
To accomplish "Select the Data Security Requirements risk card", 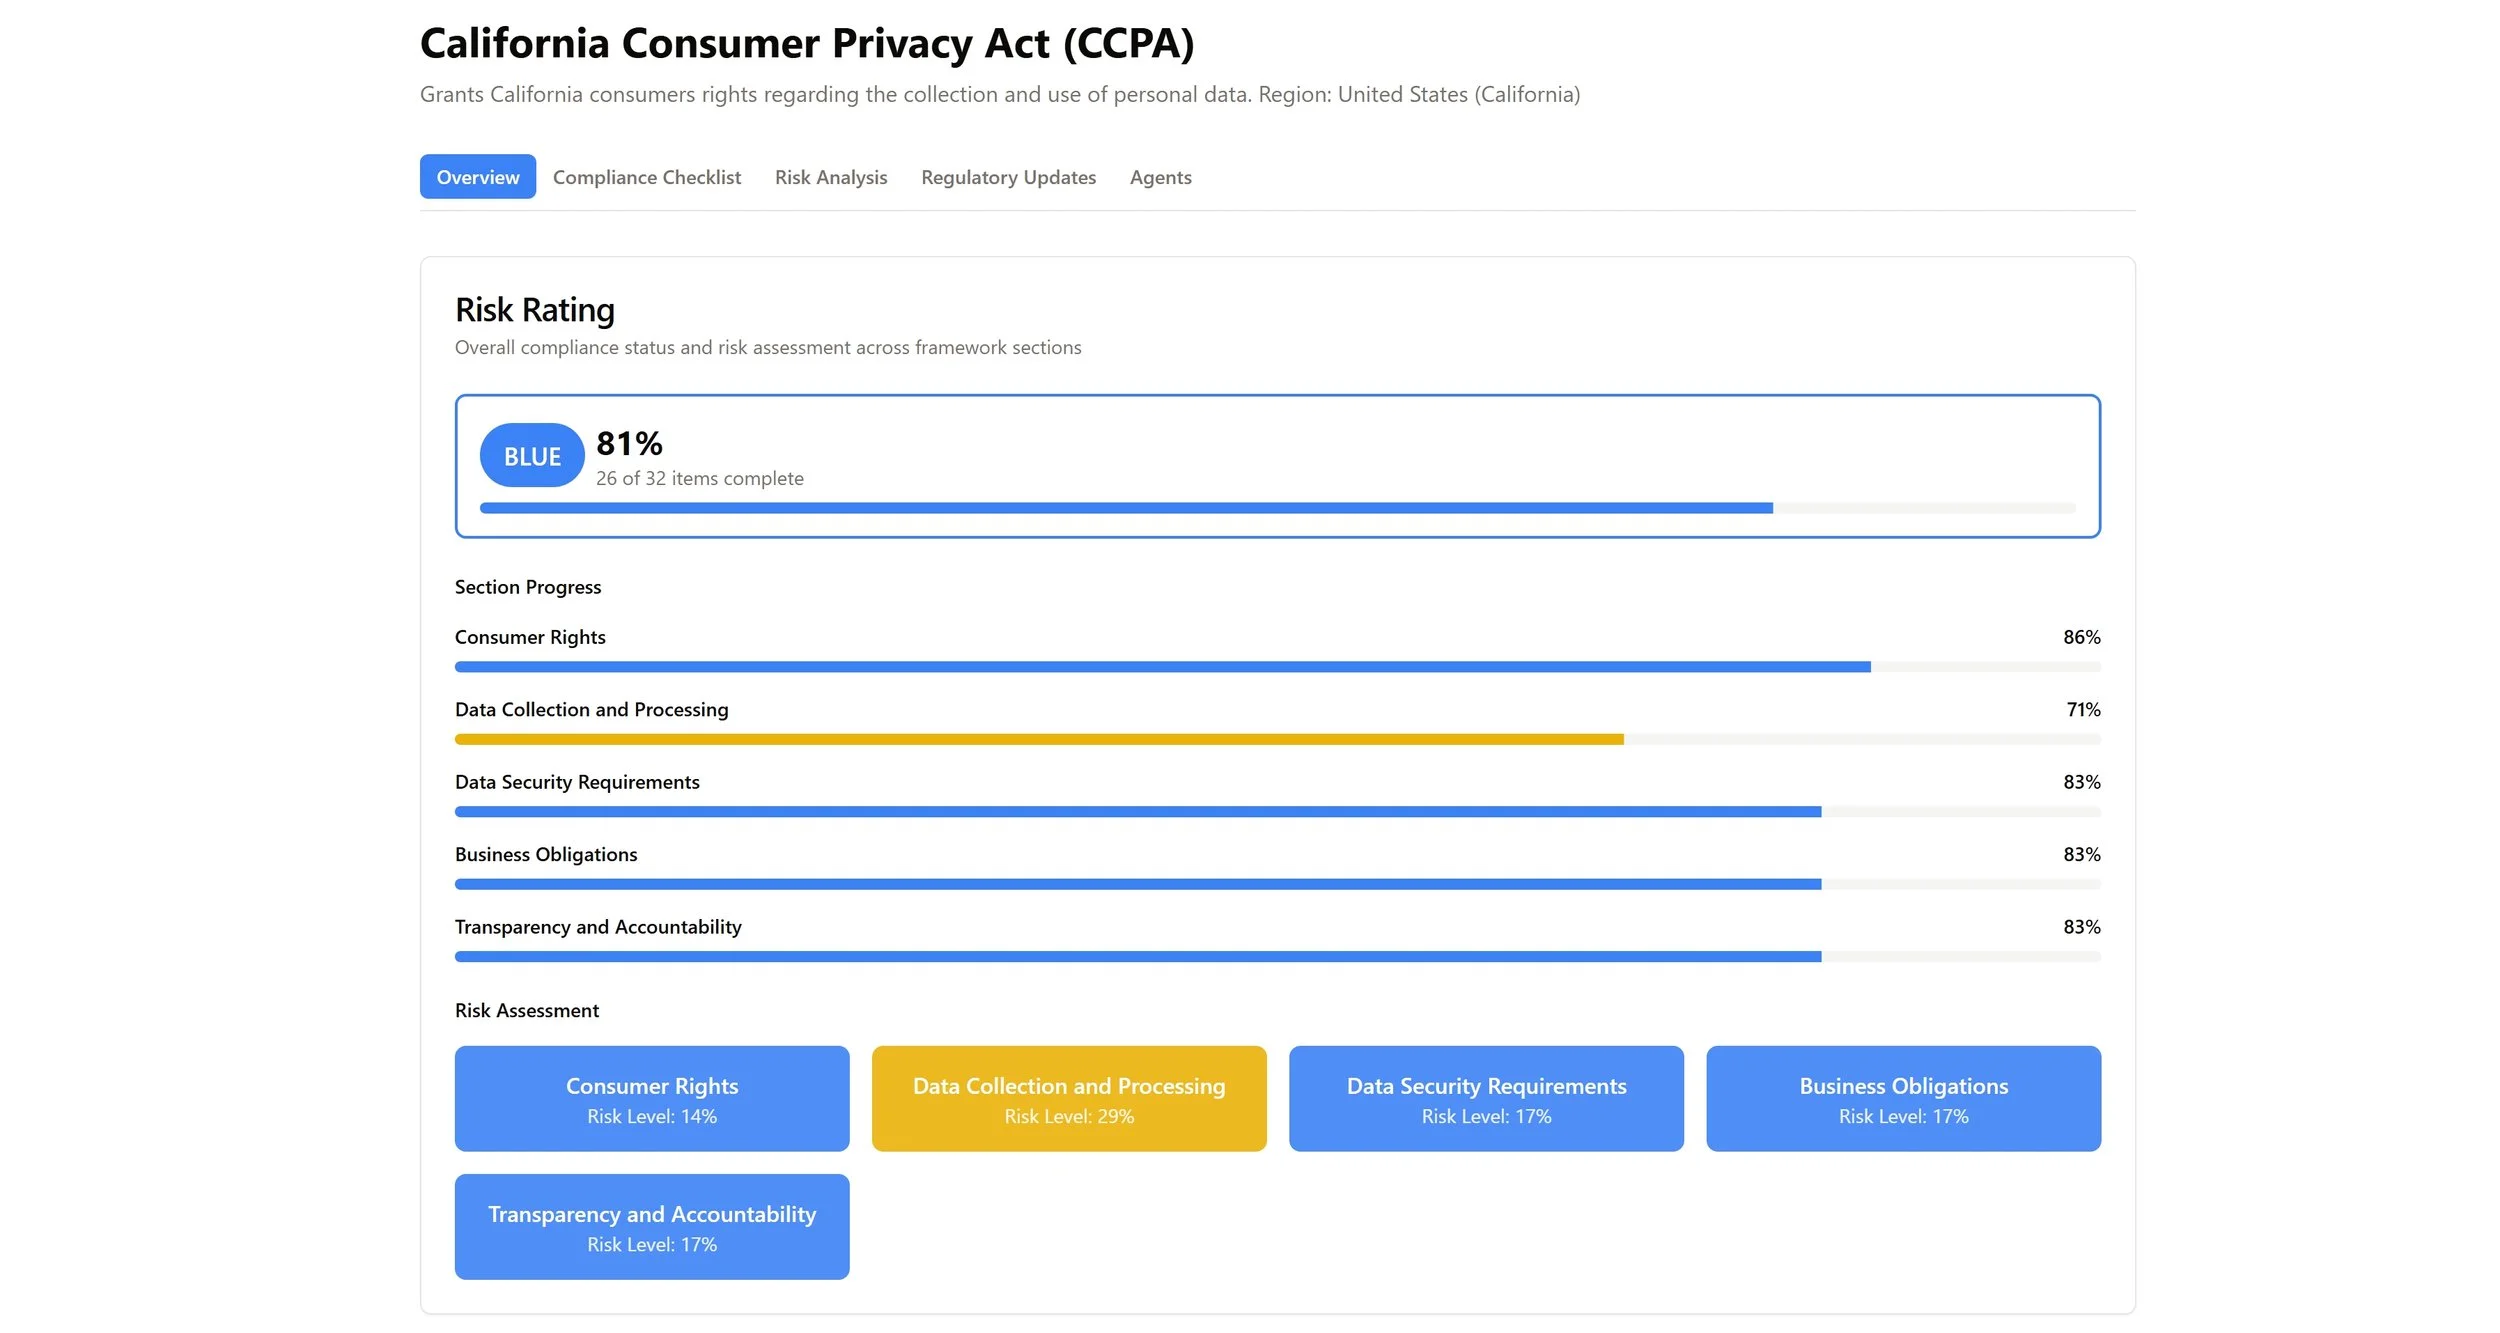I will [1485, 1099].
